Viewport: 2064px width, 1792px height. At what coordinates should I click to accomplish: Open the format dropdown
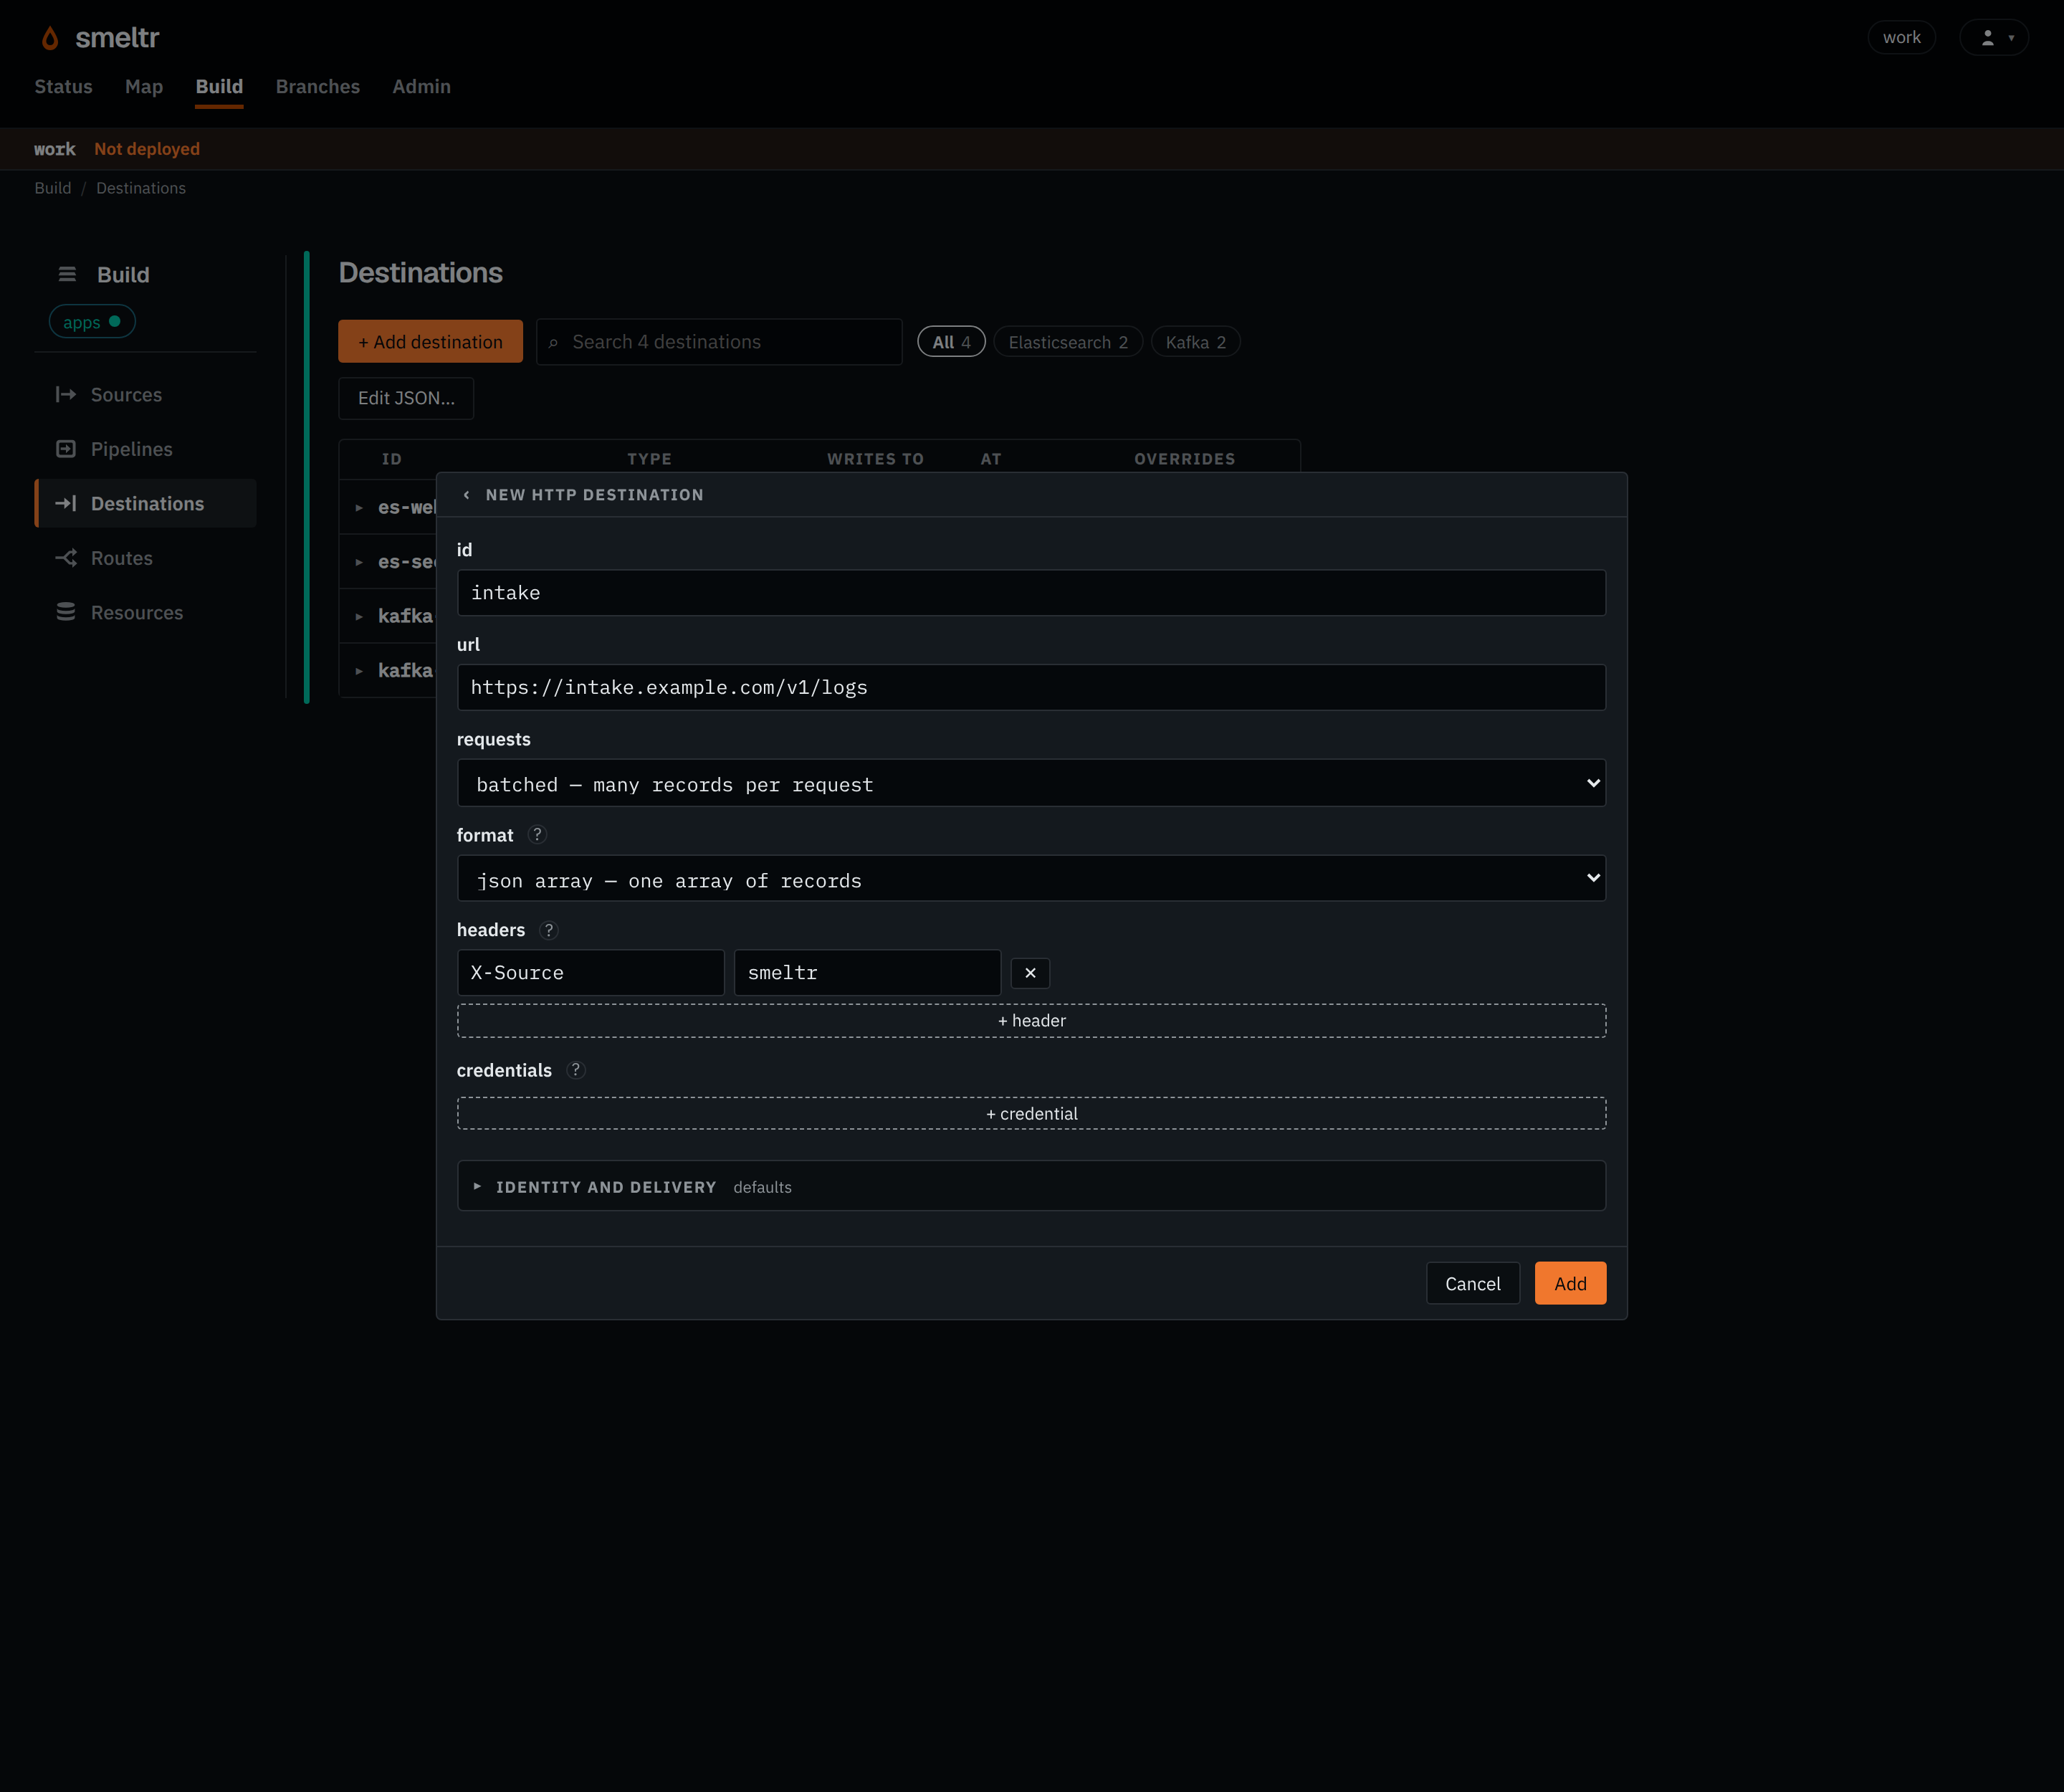click(x=1031, y=878)
